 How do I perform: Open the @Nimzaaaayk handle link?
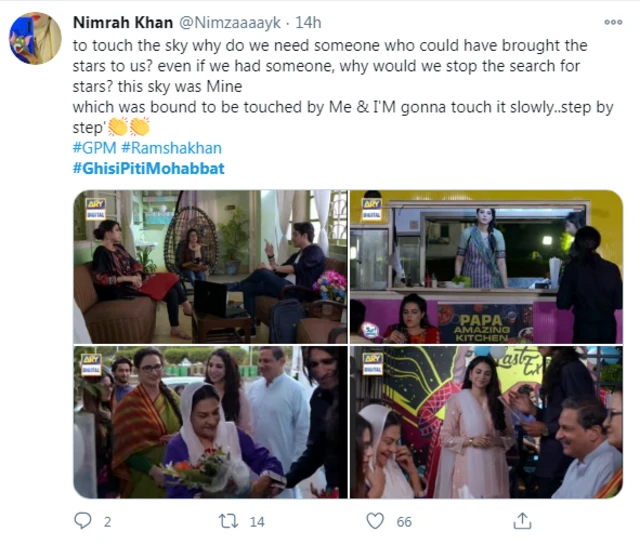point(230,22)
